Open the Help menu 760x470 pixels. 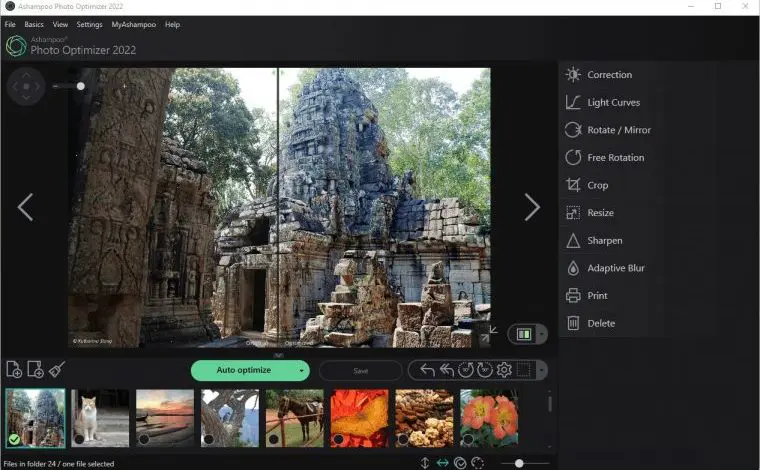coord(172,24)
